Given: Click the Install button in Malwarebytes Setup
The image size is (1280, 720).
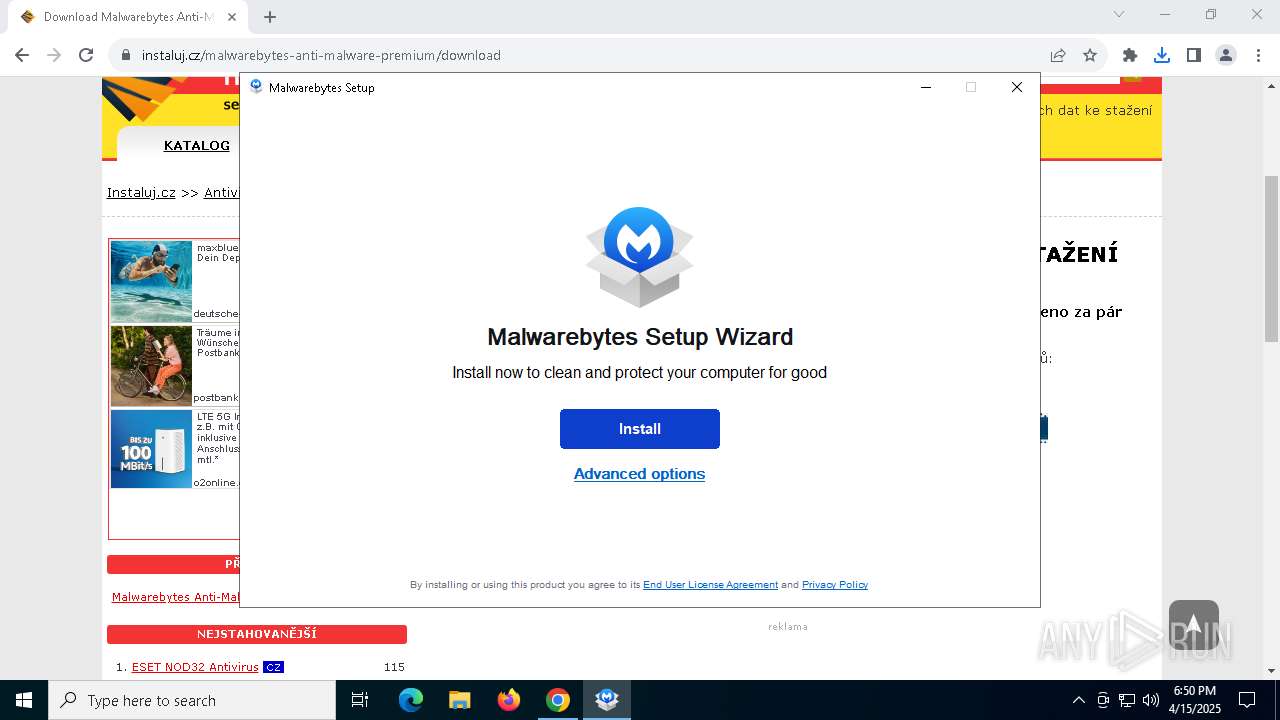Looking at the screenshot, I should 639,428.
